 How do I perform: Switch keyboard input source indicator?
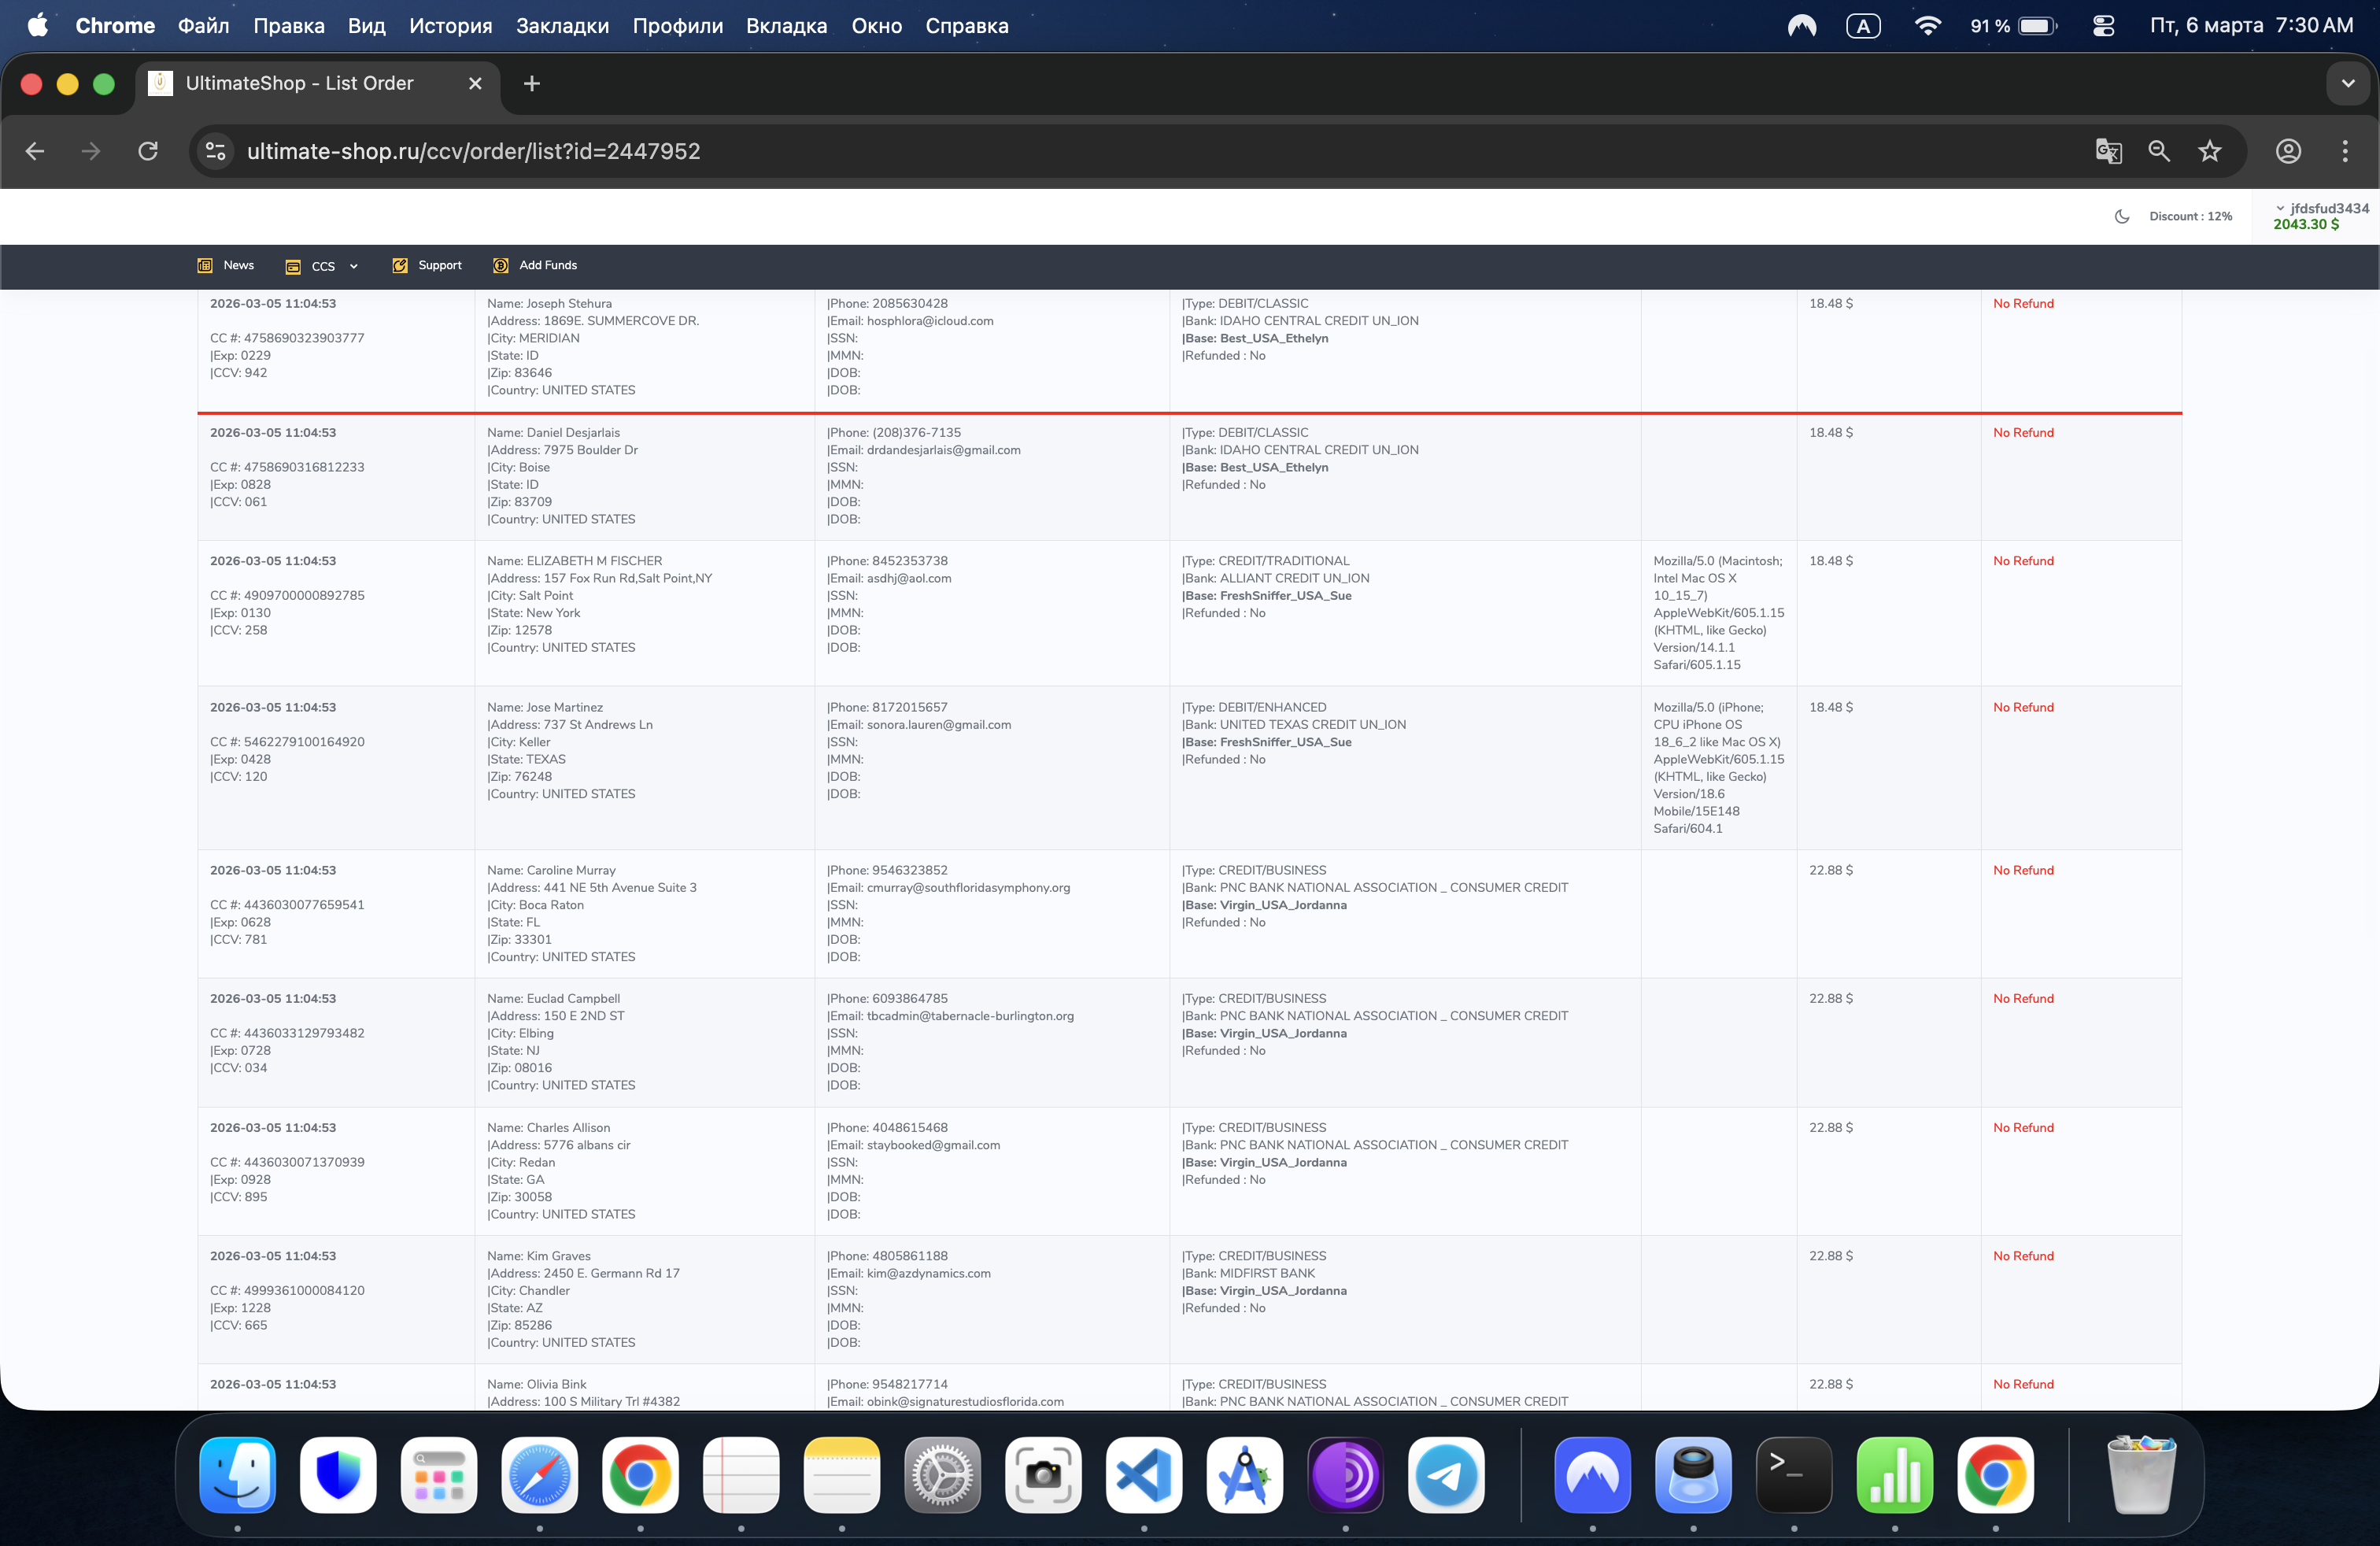pyautogui.click(x=1862, y=26)
